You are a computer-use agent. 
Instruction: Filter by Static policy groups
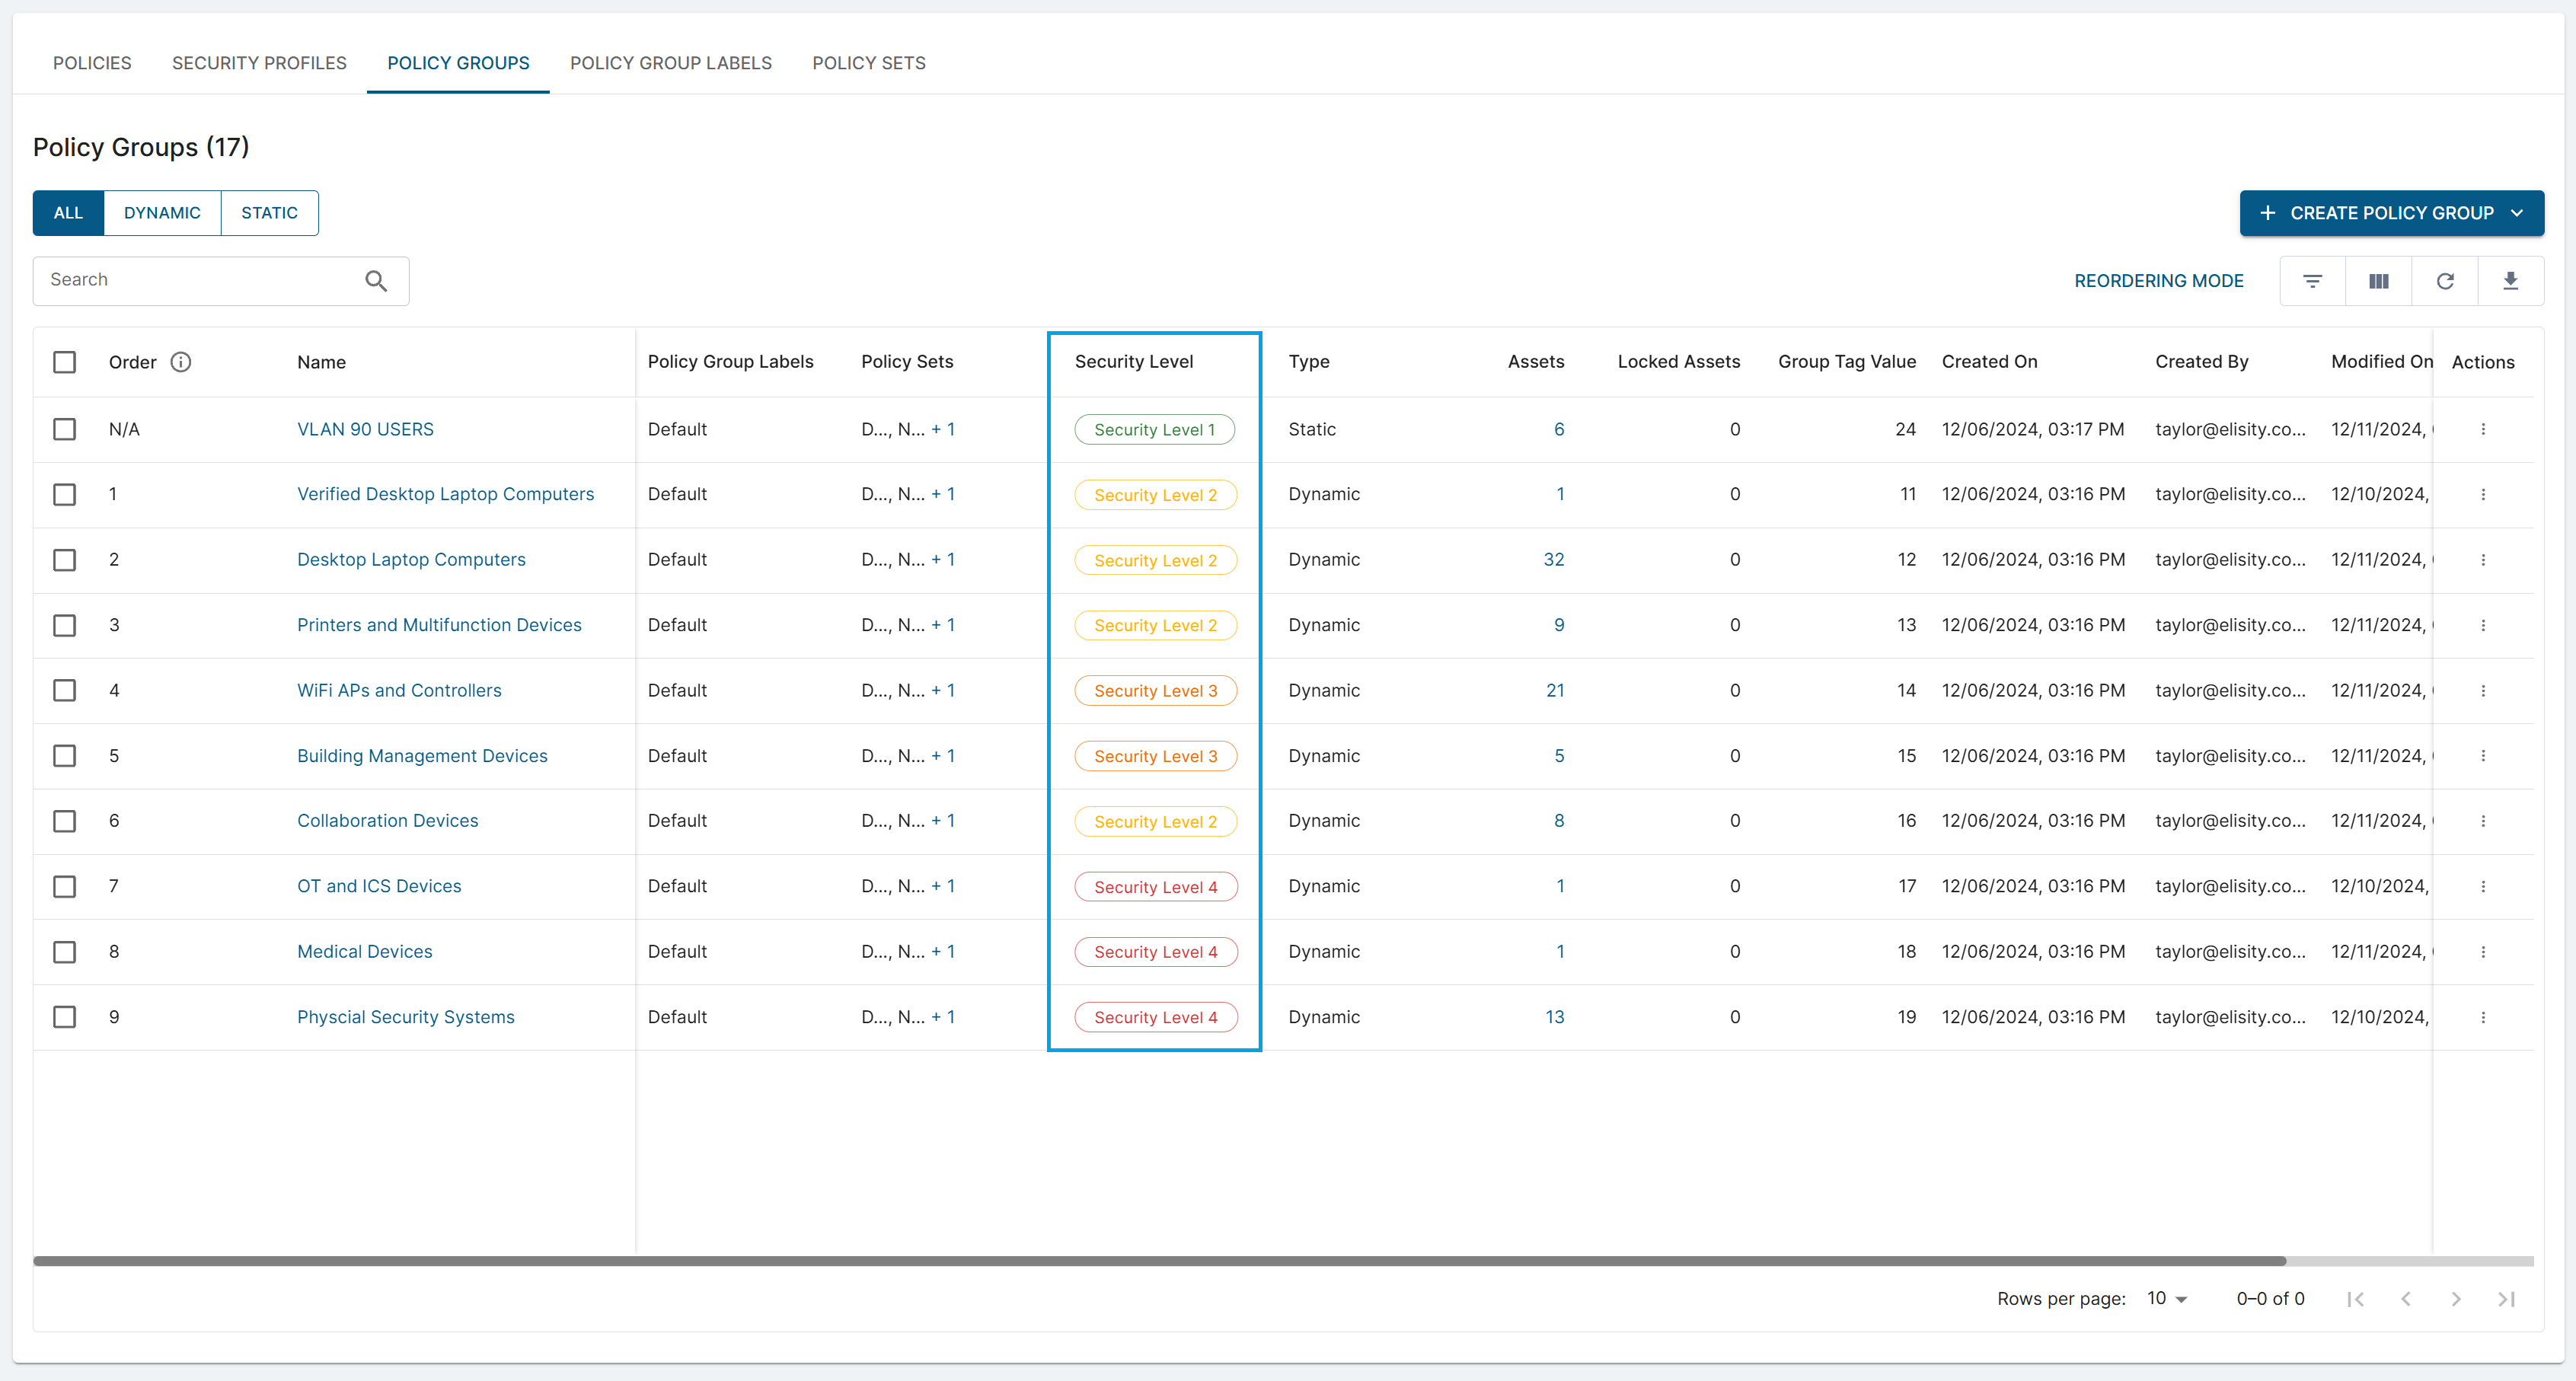click(x=269, y=213)
